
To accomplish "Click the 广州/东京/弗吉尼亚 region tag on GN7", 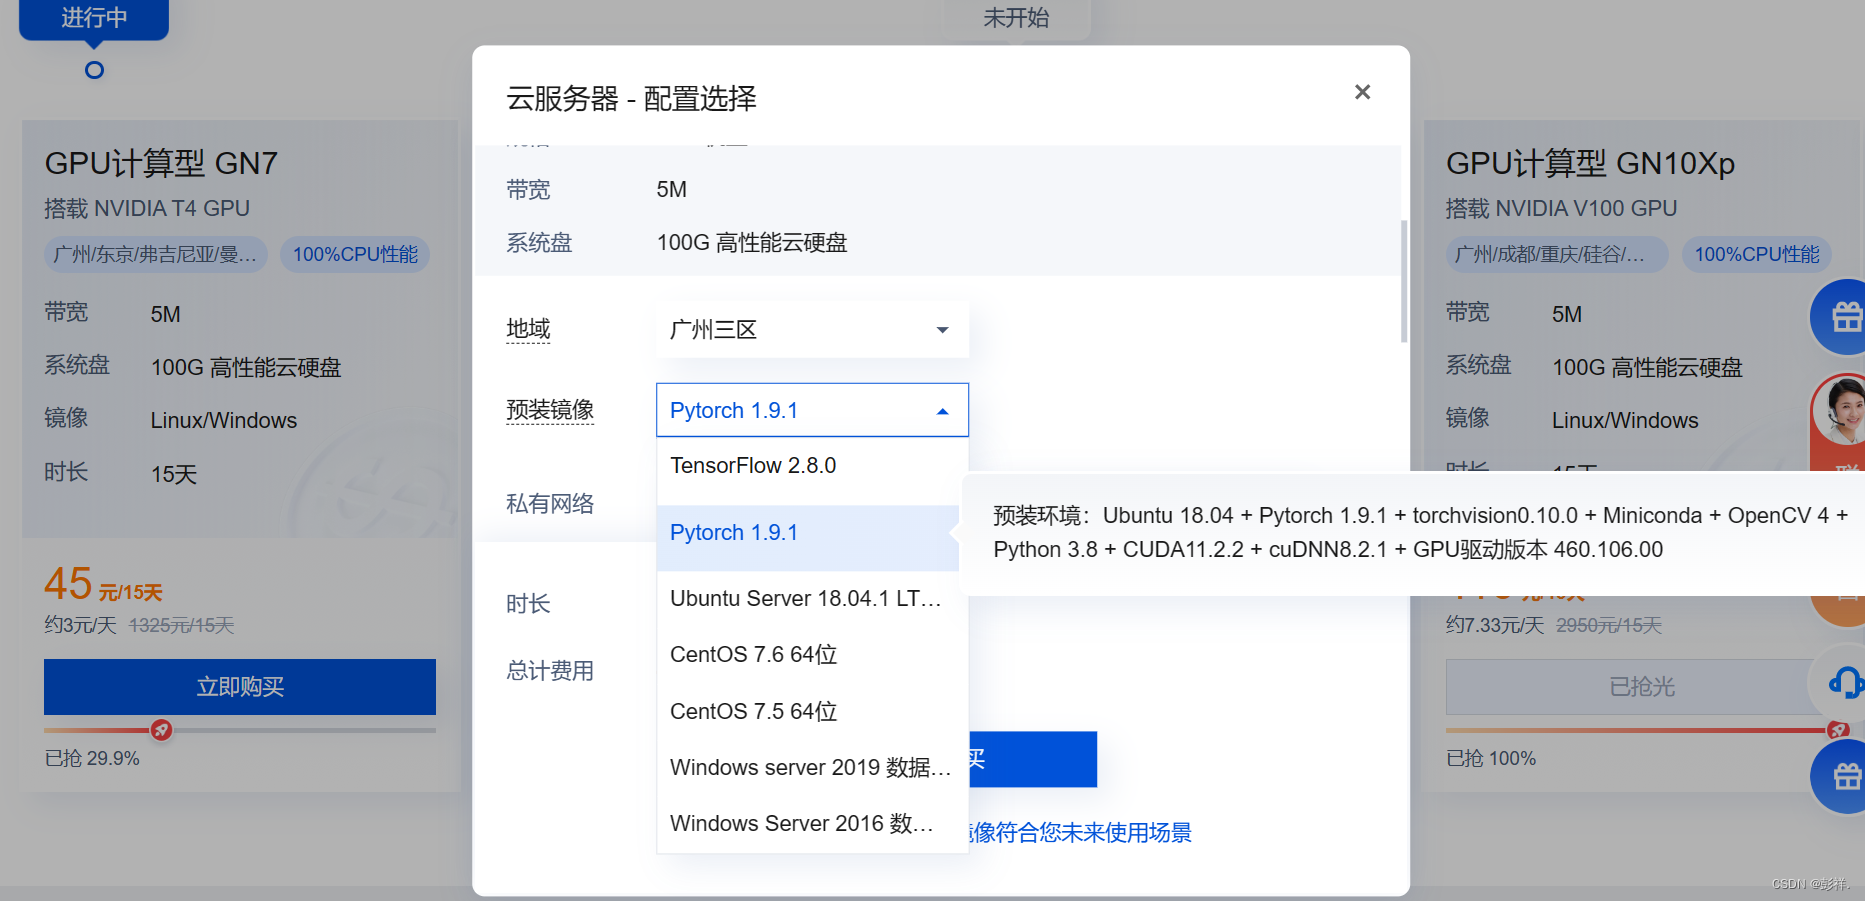I will pos(156,255).
